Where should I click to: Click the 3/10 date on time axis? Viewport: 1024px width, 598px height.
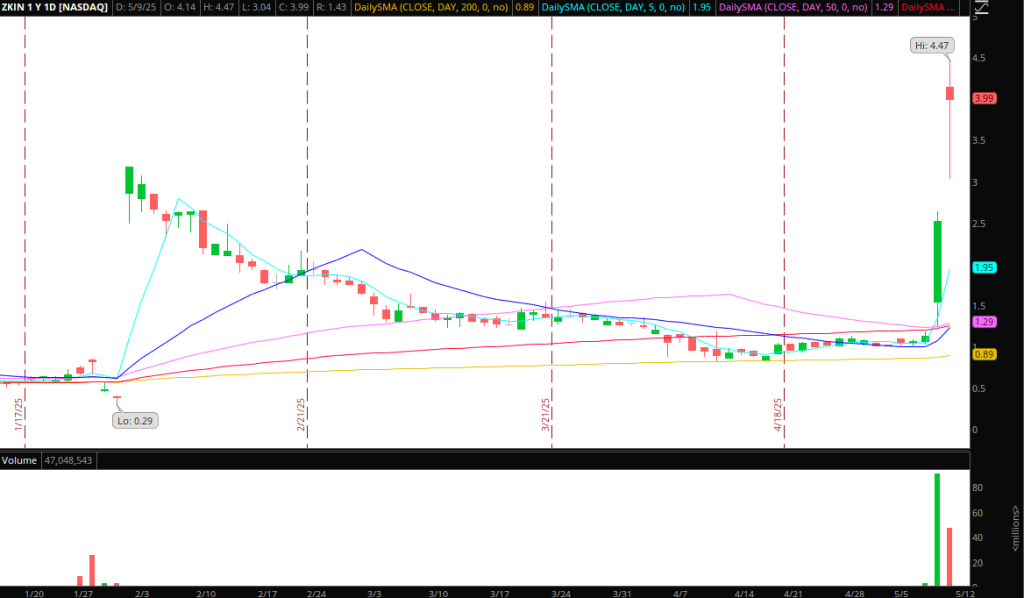pyautogui.click(x=438, y=593)
